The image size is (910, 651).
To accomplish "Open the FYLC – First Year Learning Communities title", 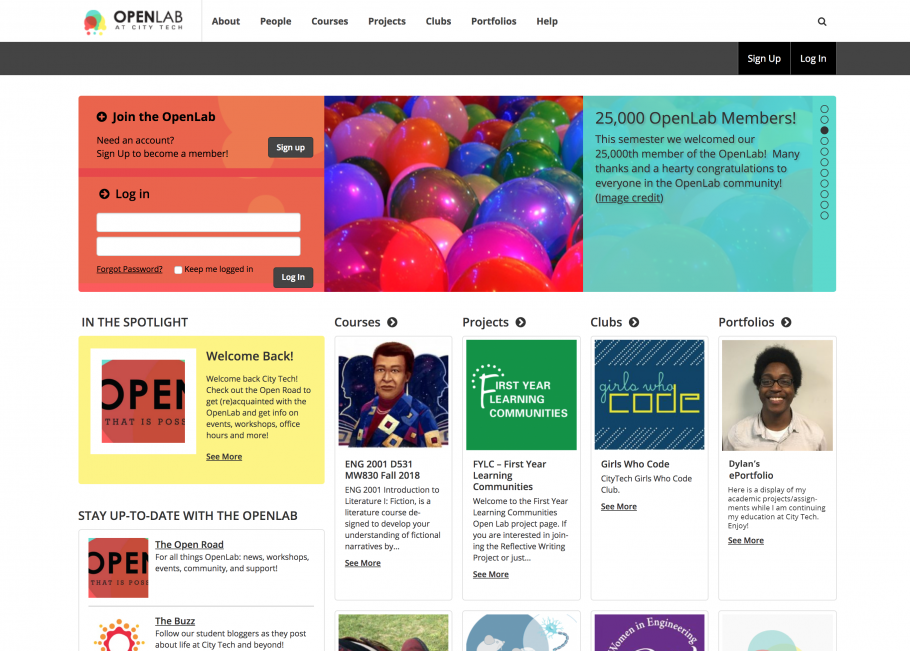I will pyautogui.click(x=510, y=475).
